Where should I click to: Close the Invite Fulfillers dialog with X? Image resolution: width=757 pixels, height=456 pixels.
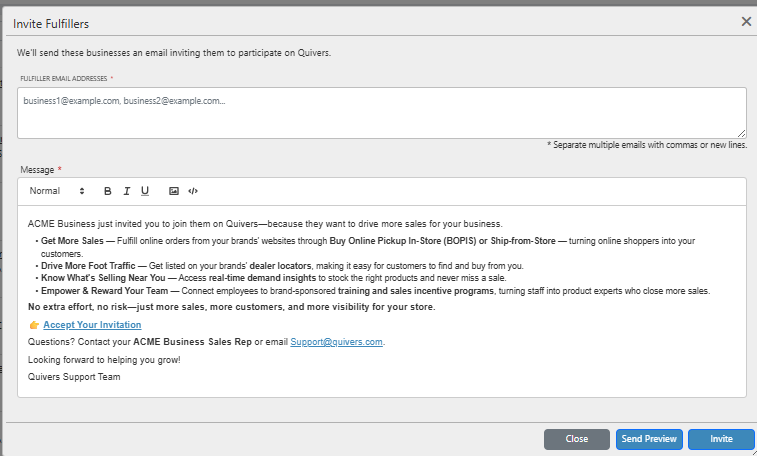tap(746, 21)
